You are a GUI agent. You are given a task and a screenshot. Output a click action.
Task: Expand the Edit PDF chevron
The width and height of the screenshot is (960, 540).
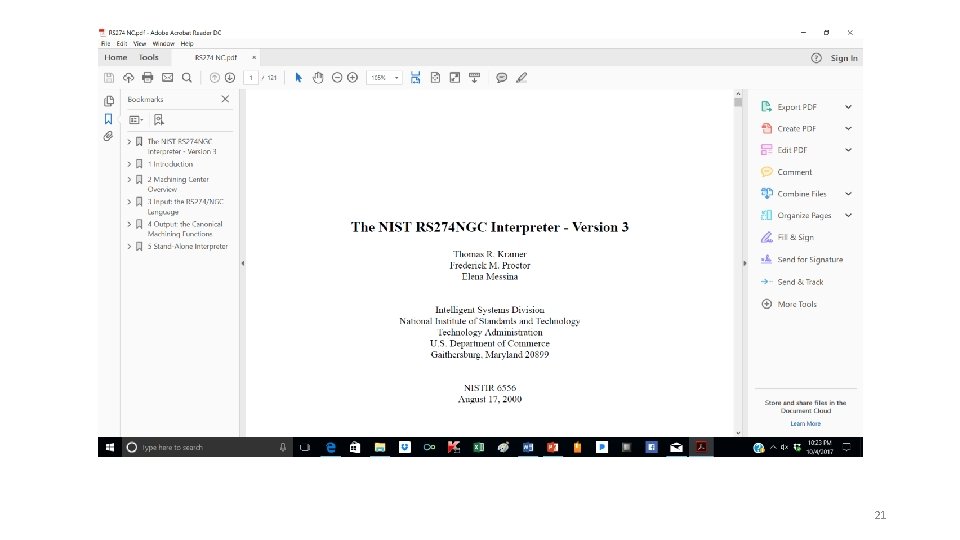tap(849, 150)
